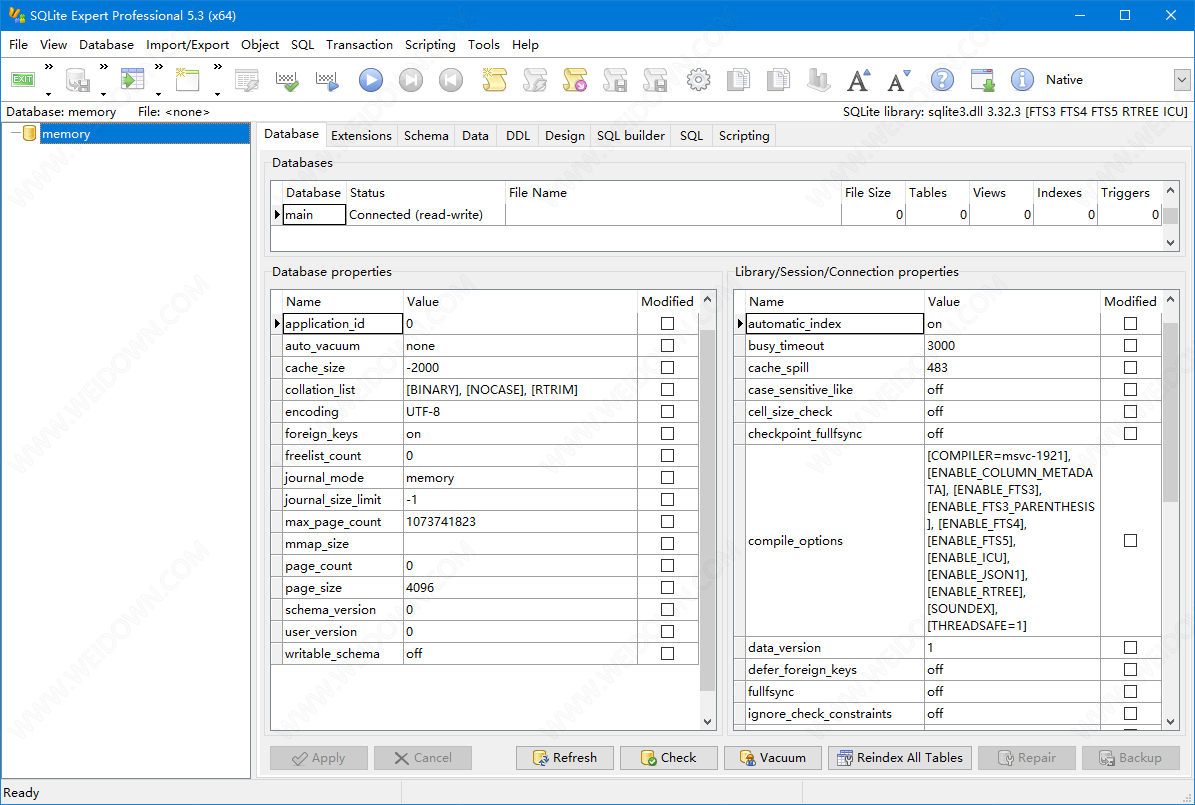Switch to the DDL tab

coord(517,136)
